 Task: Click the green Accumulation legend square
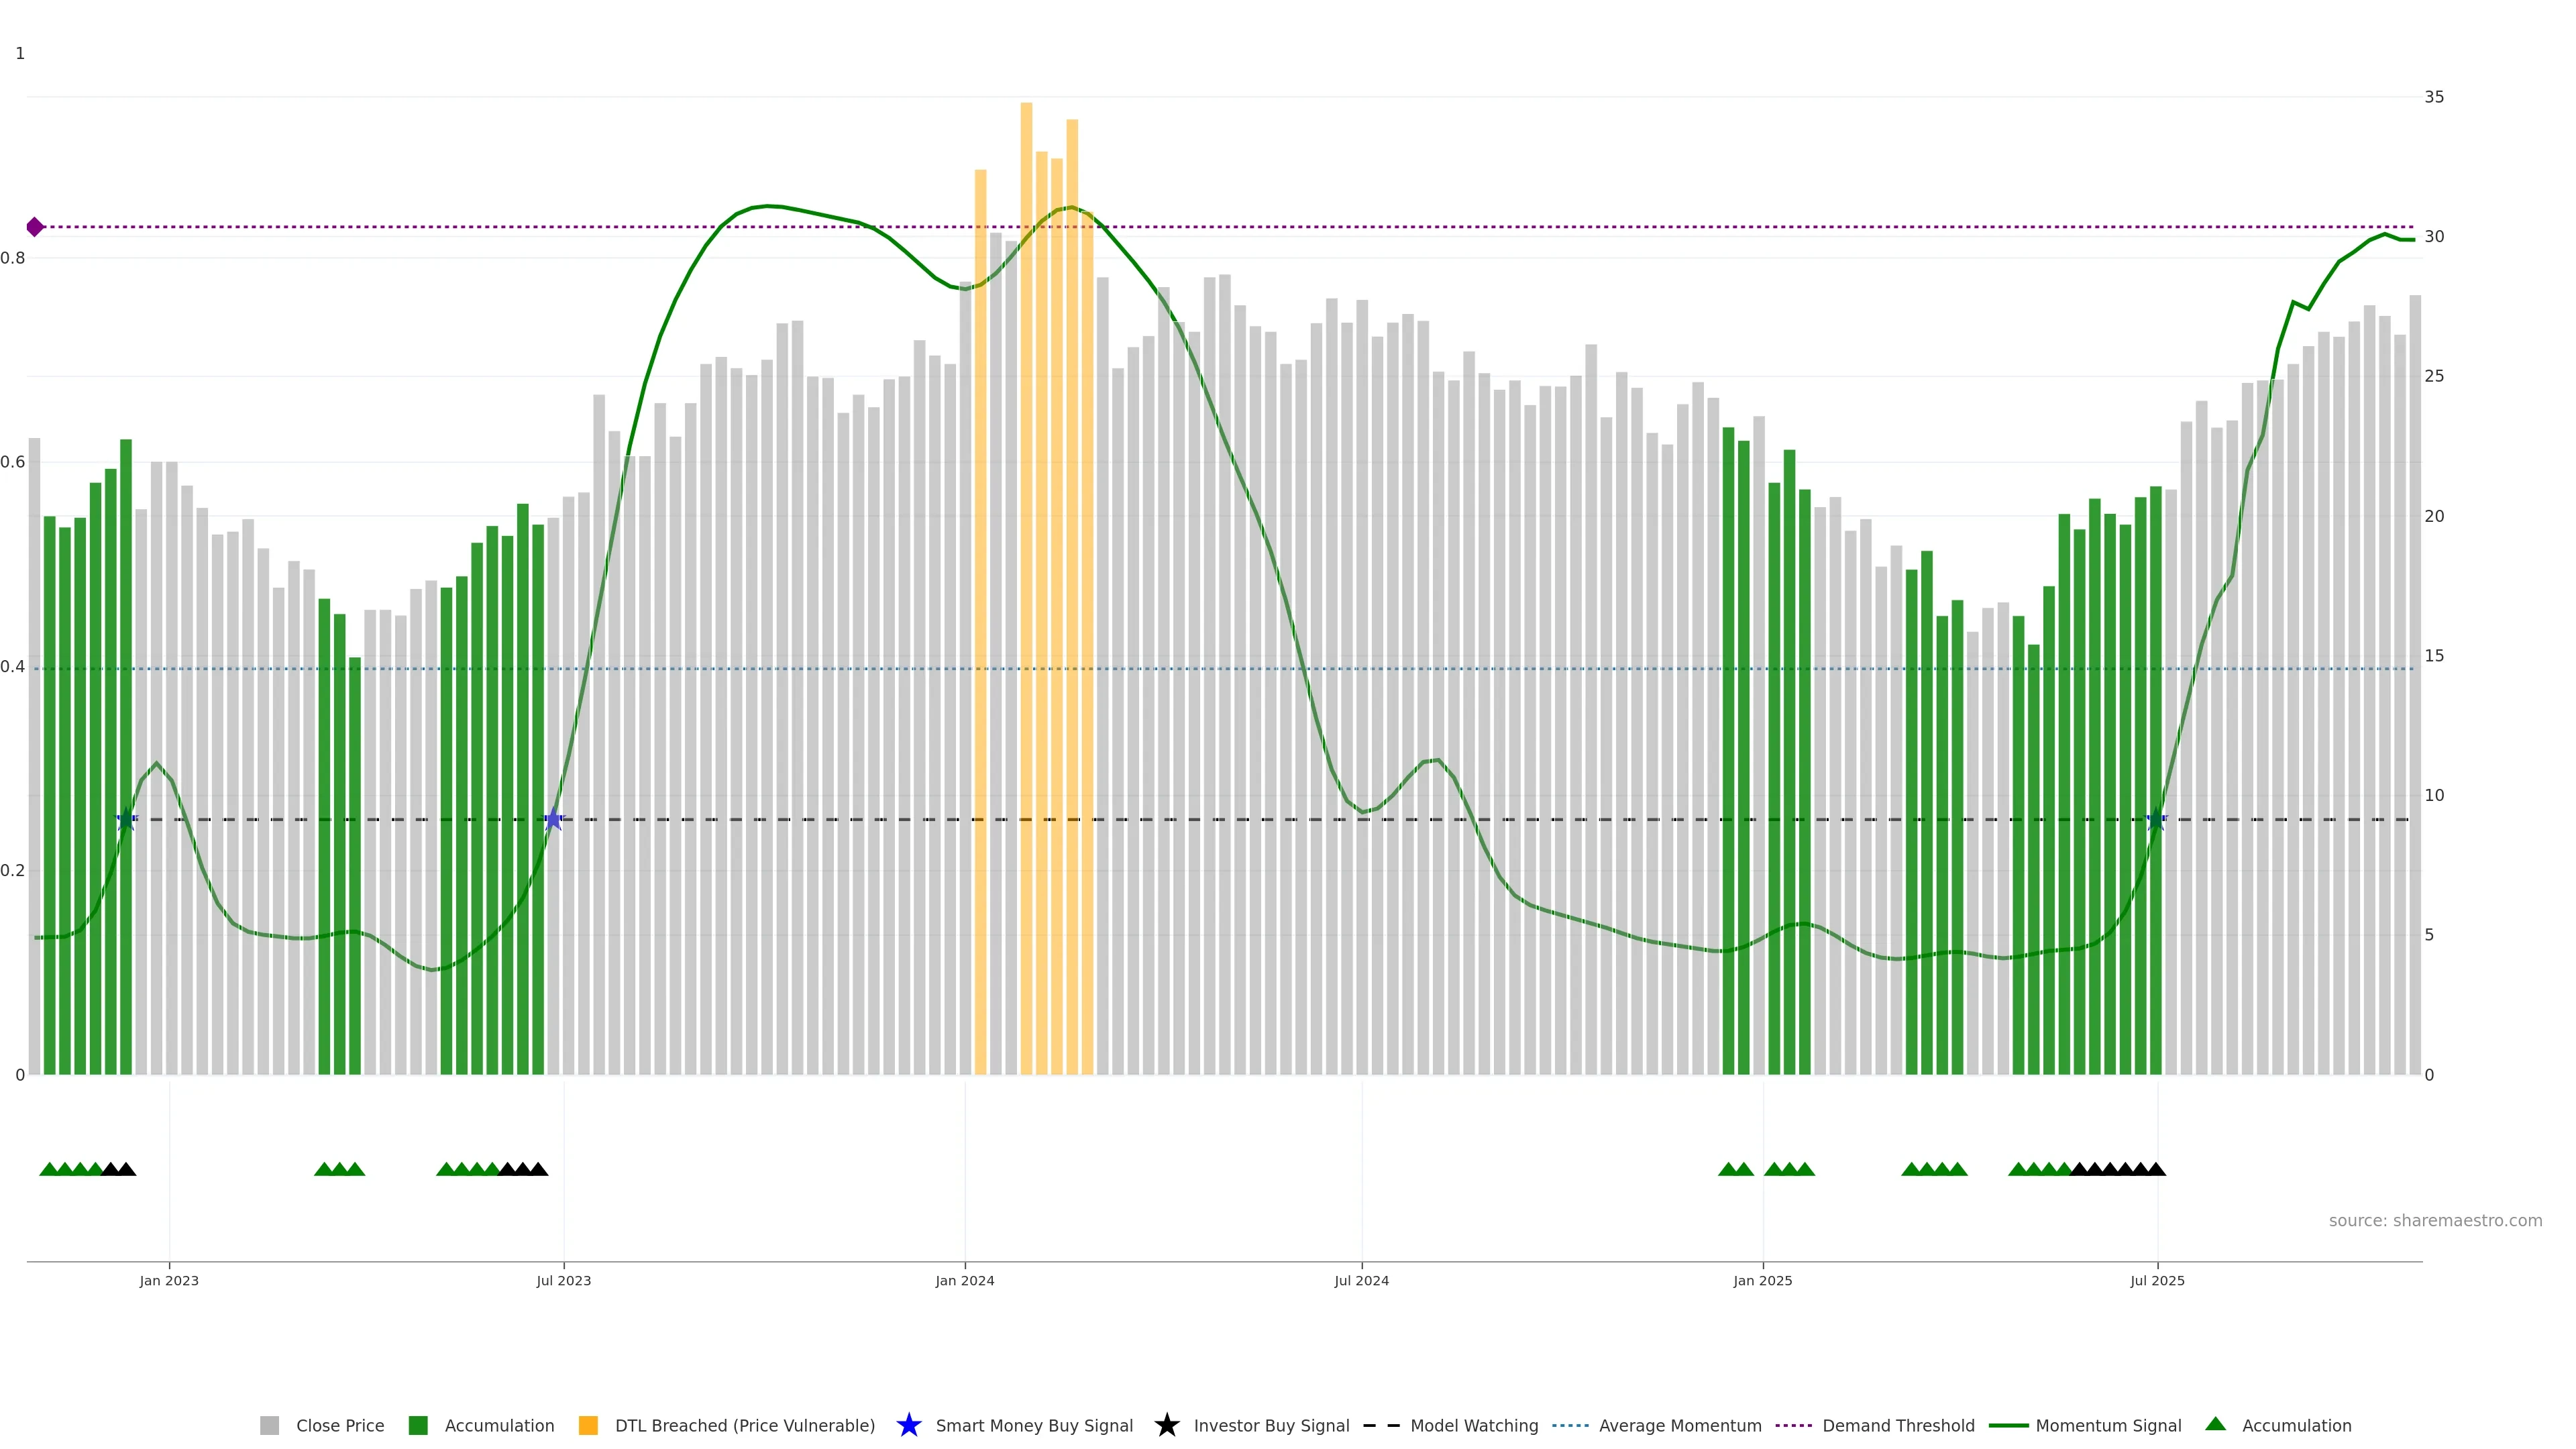(418, 1425)
